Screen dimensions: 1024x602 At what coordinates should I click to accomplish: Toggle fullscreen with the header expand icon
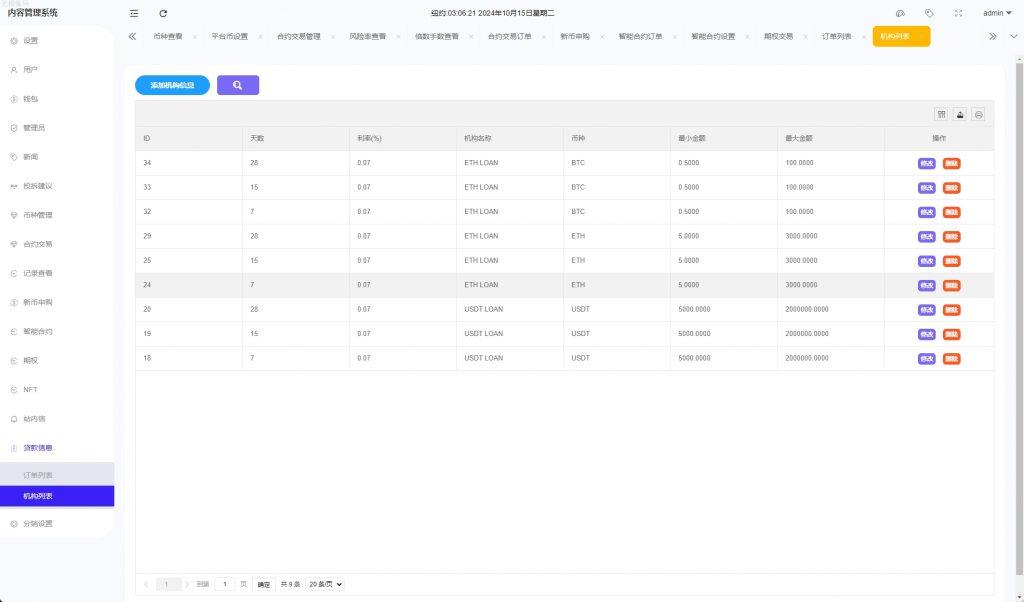(x=958, y=13)
